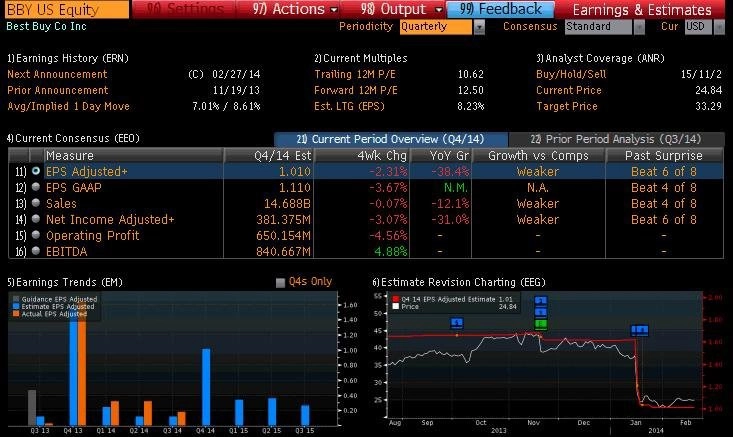The image size is (733, 437).
Task: Switch to Current Period Overview (Q4/14) tab
Action: click(x=391, y=139)
